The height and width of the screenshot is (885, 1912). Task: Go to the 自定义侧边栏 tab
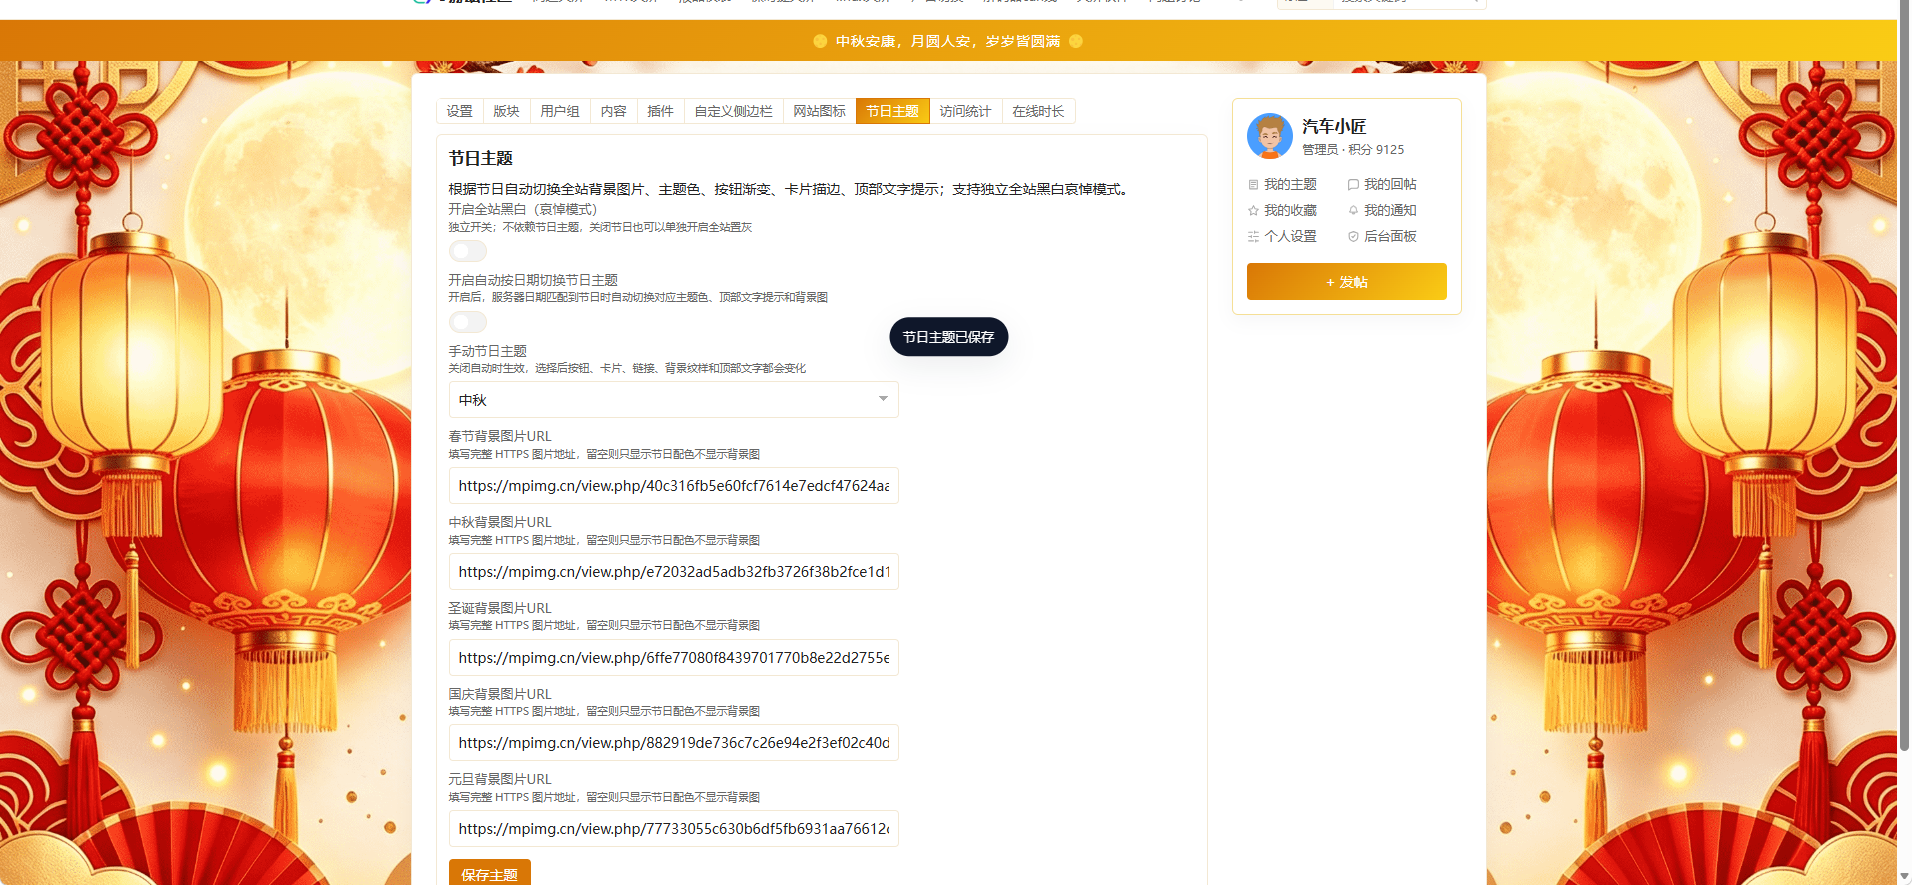pyautogui.click(x=734, y=111)
